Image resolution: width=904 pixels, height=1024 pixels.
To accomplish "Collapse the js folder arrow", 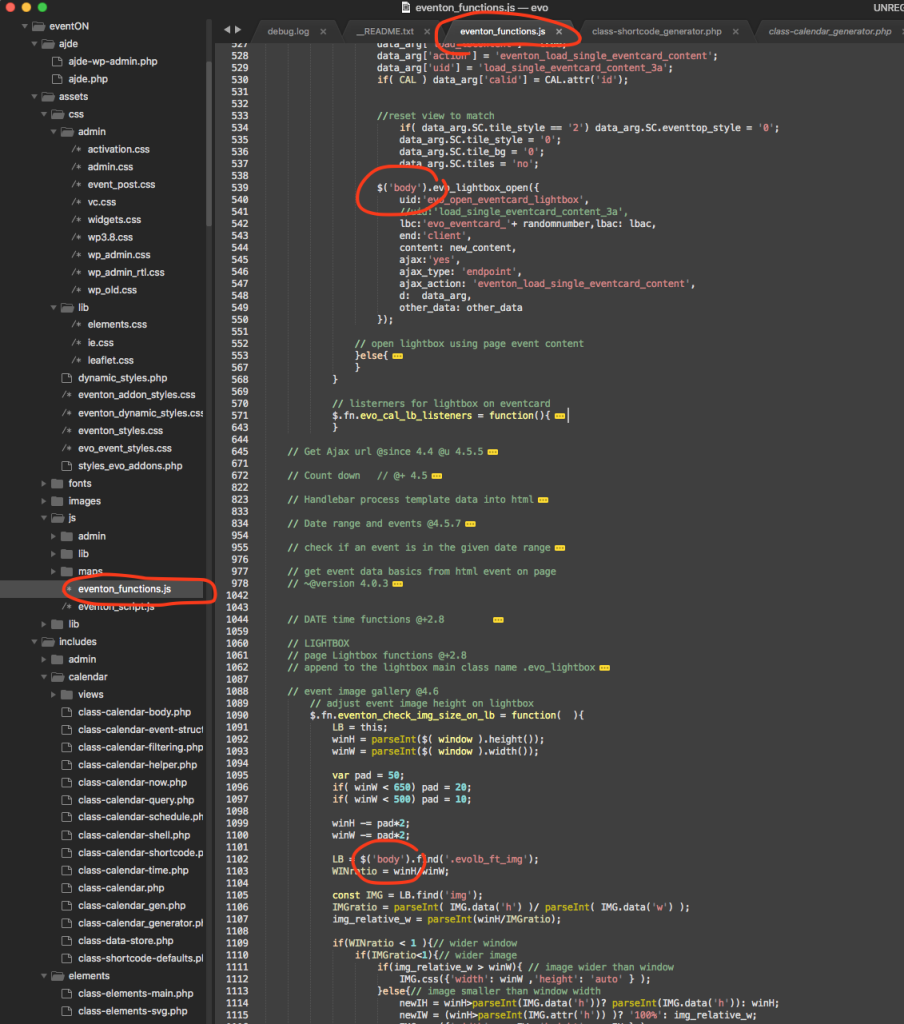I will (x=44, y=518).
